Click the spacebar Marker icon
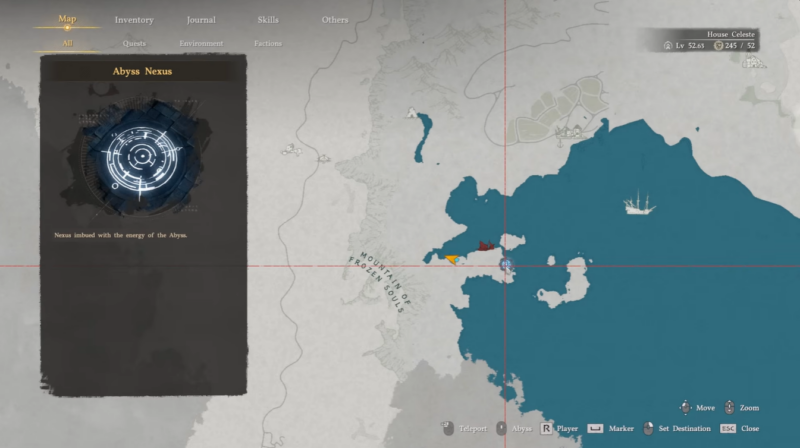This screenshot has width=800, height=448. point(595,428)
